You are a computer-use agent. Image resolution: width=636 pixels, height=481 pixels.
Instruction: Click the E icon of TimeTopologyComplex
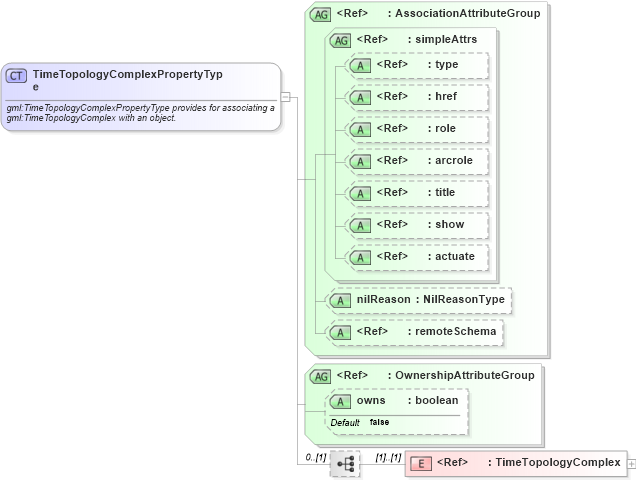click(421, 464)
